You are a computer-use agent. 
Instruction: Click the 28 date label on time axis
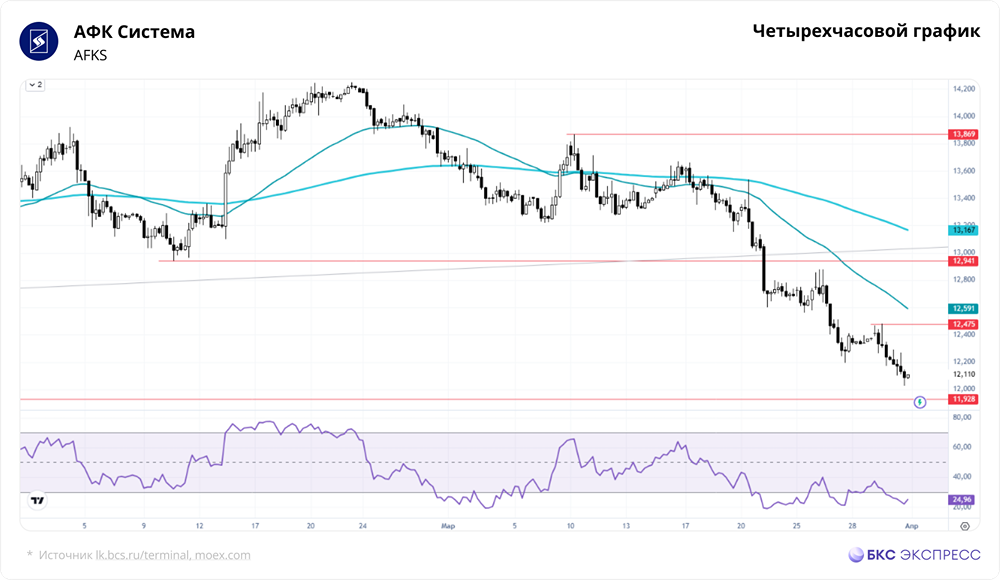pyautogui.click(x=853, y=526)
